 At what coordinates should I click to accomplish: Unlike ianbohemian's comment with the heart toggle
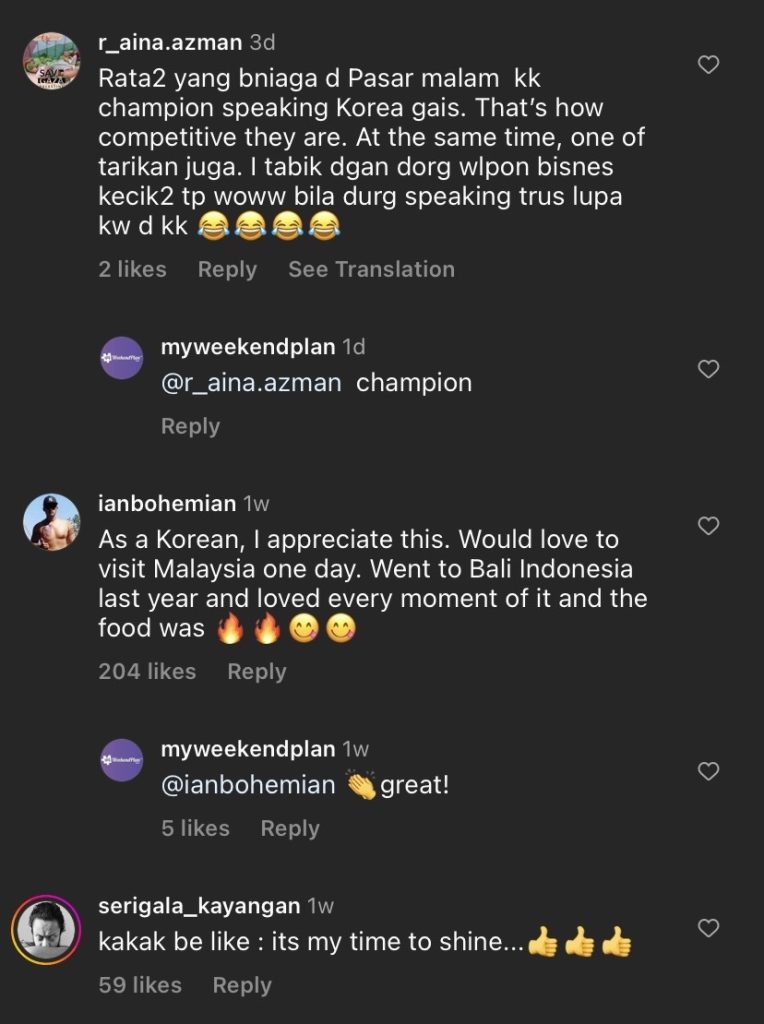[x=708, y=525]
